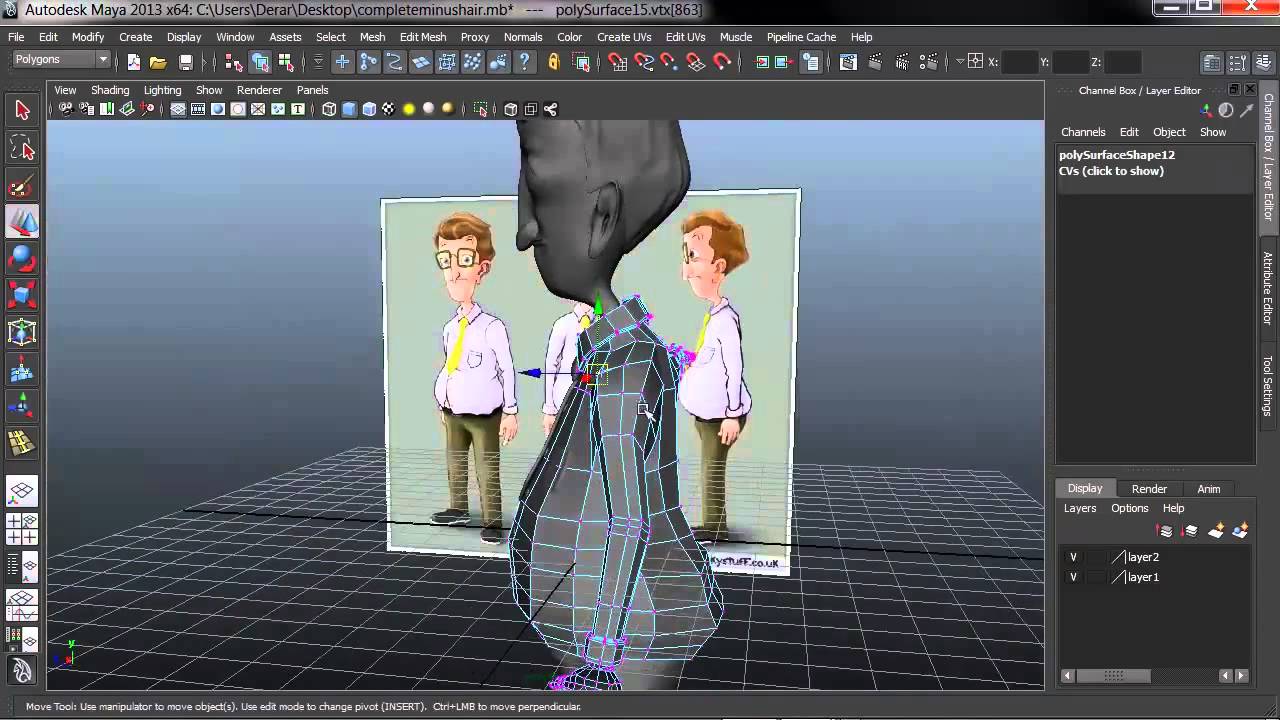Open Object menu in Channel Box
The image size is (1280, 720).
[x=1169, y=132]
